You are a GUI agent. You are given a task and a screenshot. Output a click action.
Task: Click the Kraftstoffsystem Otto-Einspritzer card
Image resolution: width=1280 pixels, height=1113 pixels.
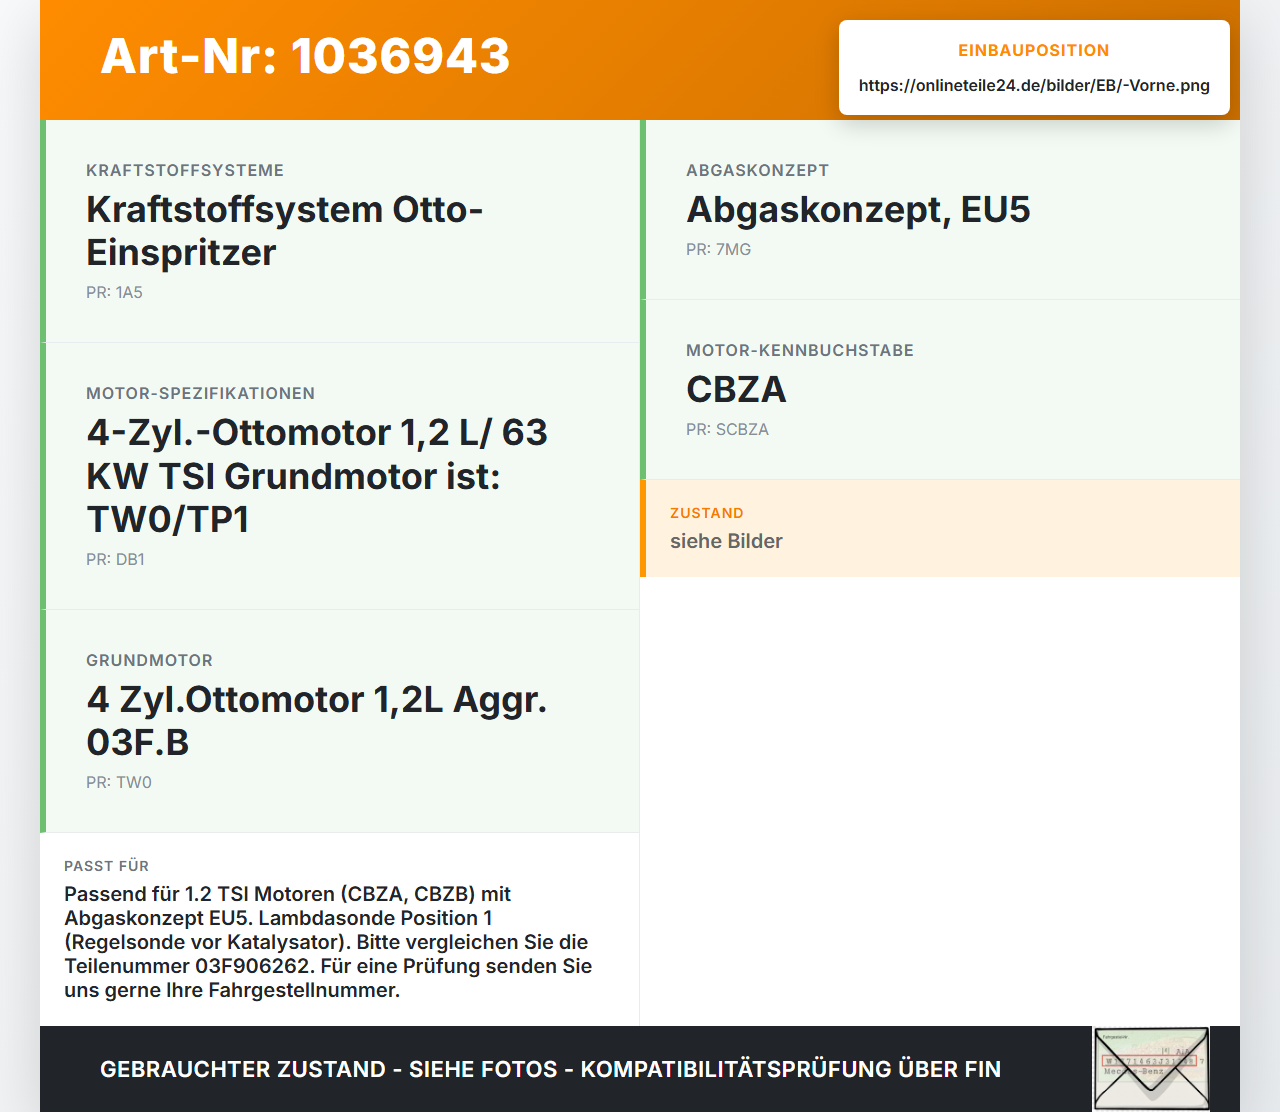[x=340, y=231]
